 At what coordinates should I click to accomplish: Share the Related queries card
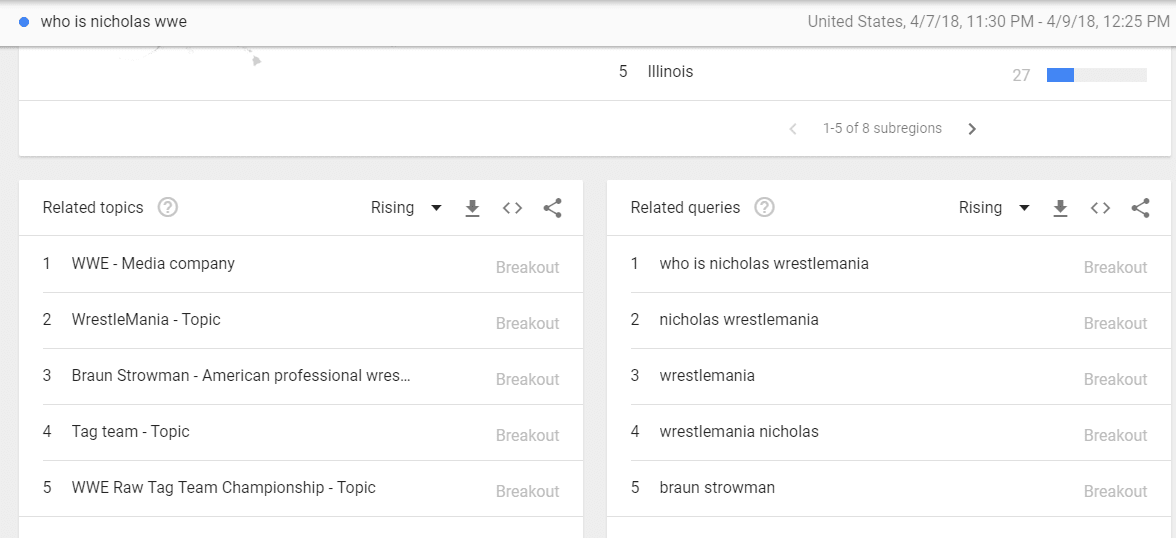click(x=1141, y=208)
